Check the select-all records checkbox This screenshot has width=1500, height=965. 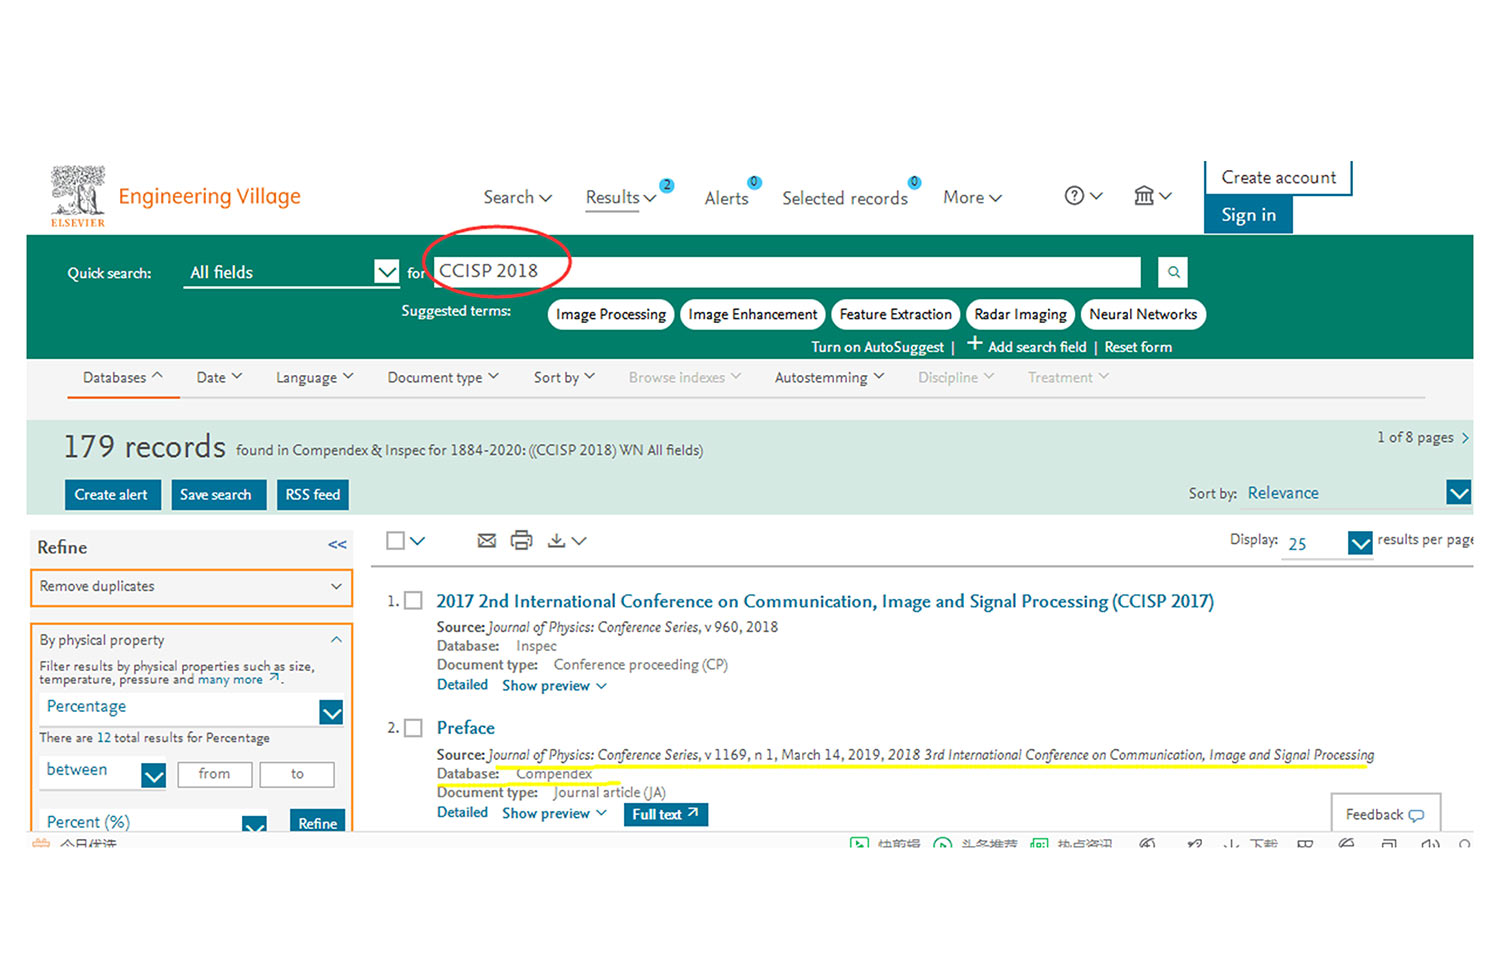(396, 541)
